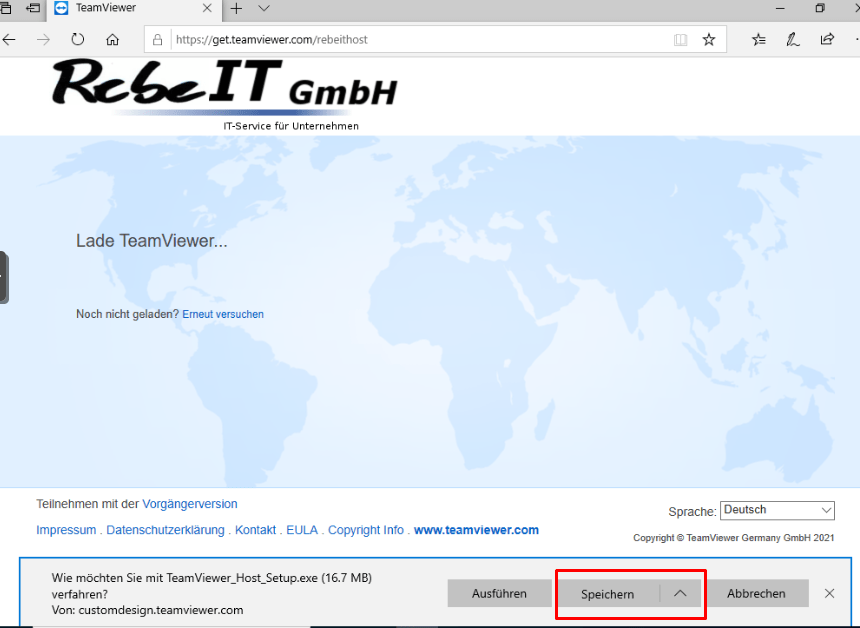Screen dimensions: 860x628
Task: Click the IT-Service für Unternehmen tagline
Action: [291, 126]
